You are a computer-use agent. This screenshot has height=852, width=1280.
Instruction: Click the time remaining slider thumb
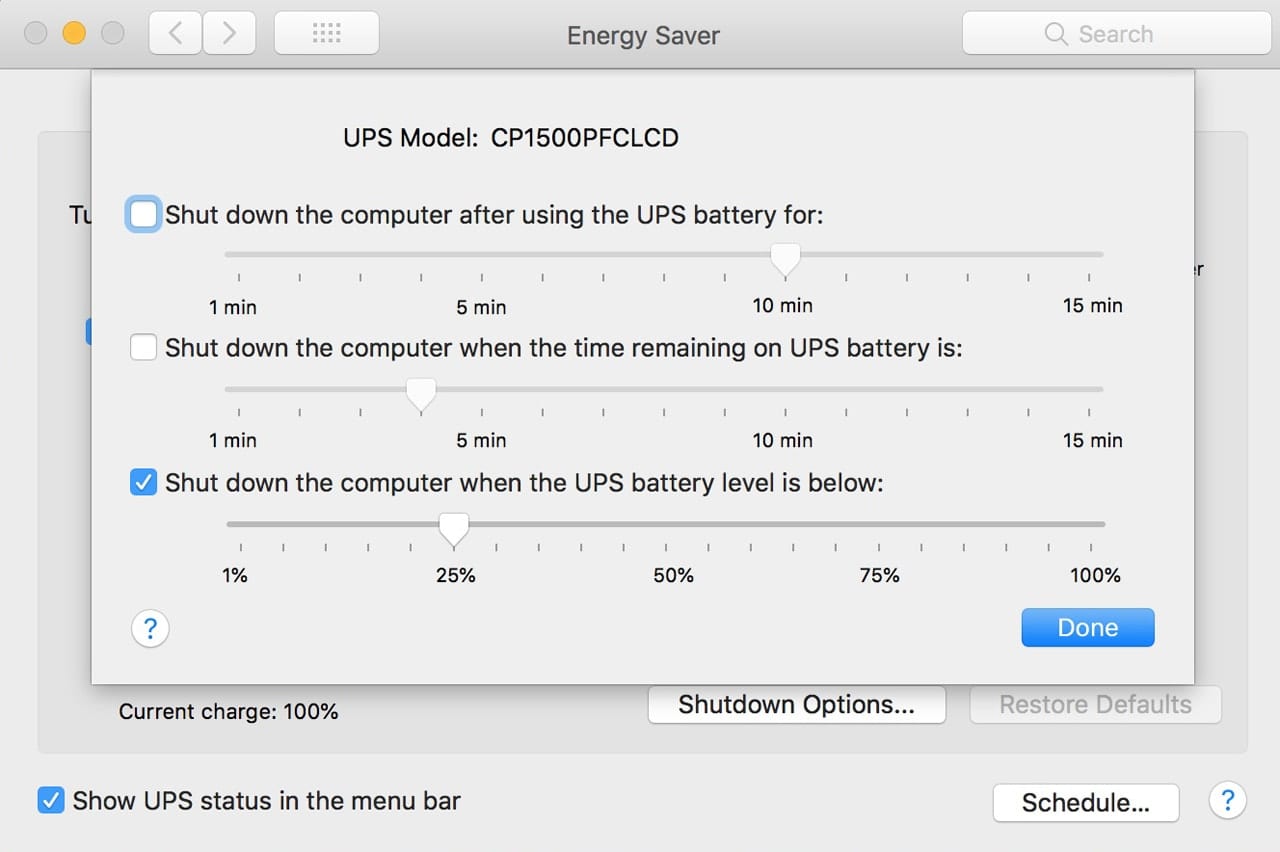tap(421, 393)
